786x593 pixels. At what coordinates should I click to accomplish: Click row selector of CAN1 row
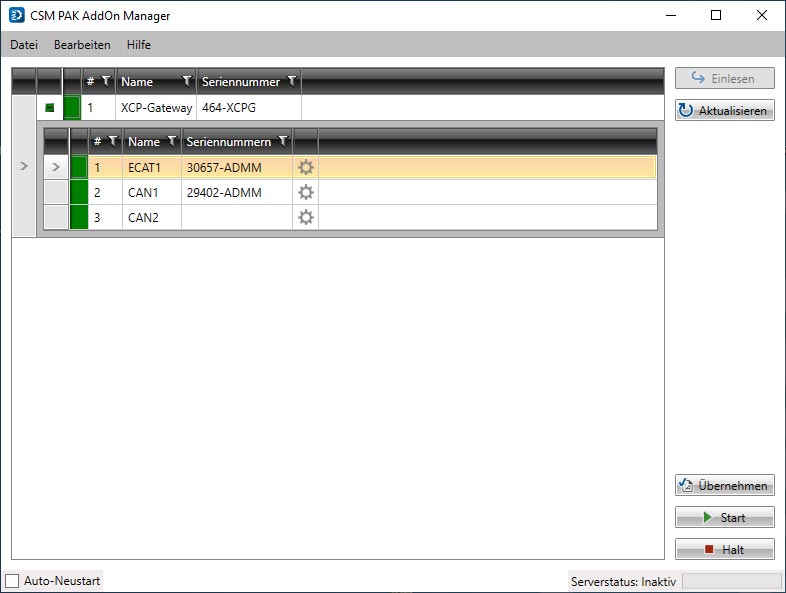[x=56, y=192]
